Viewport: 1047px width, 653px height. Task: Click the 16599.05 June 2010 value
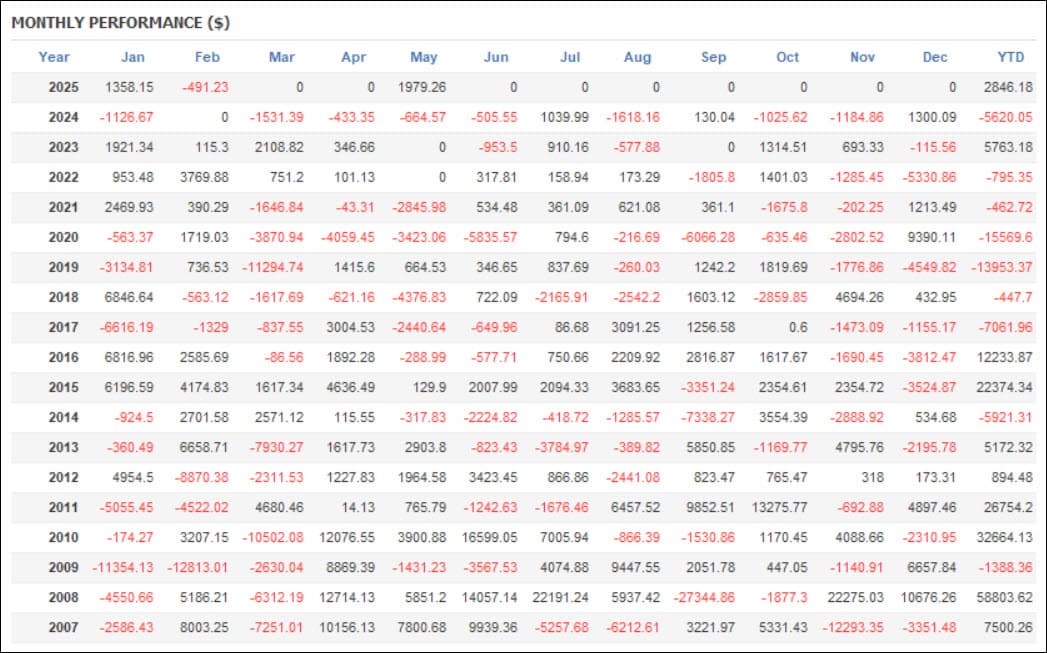point(489,538)
